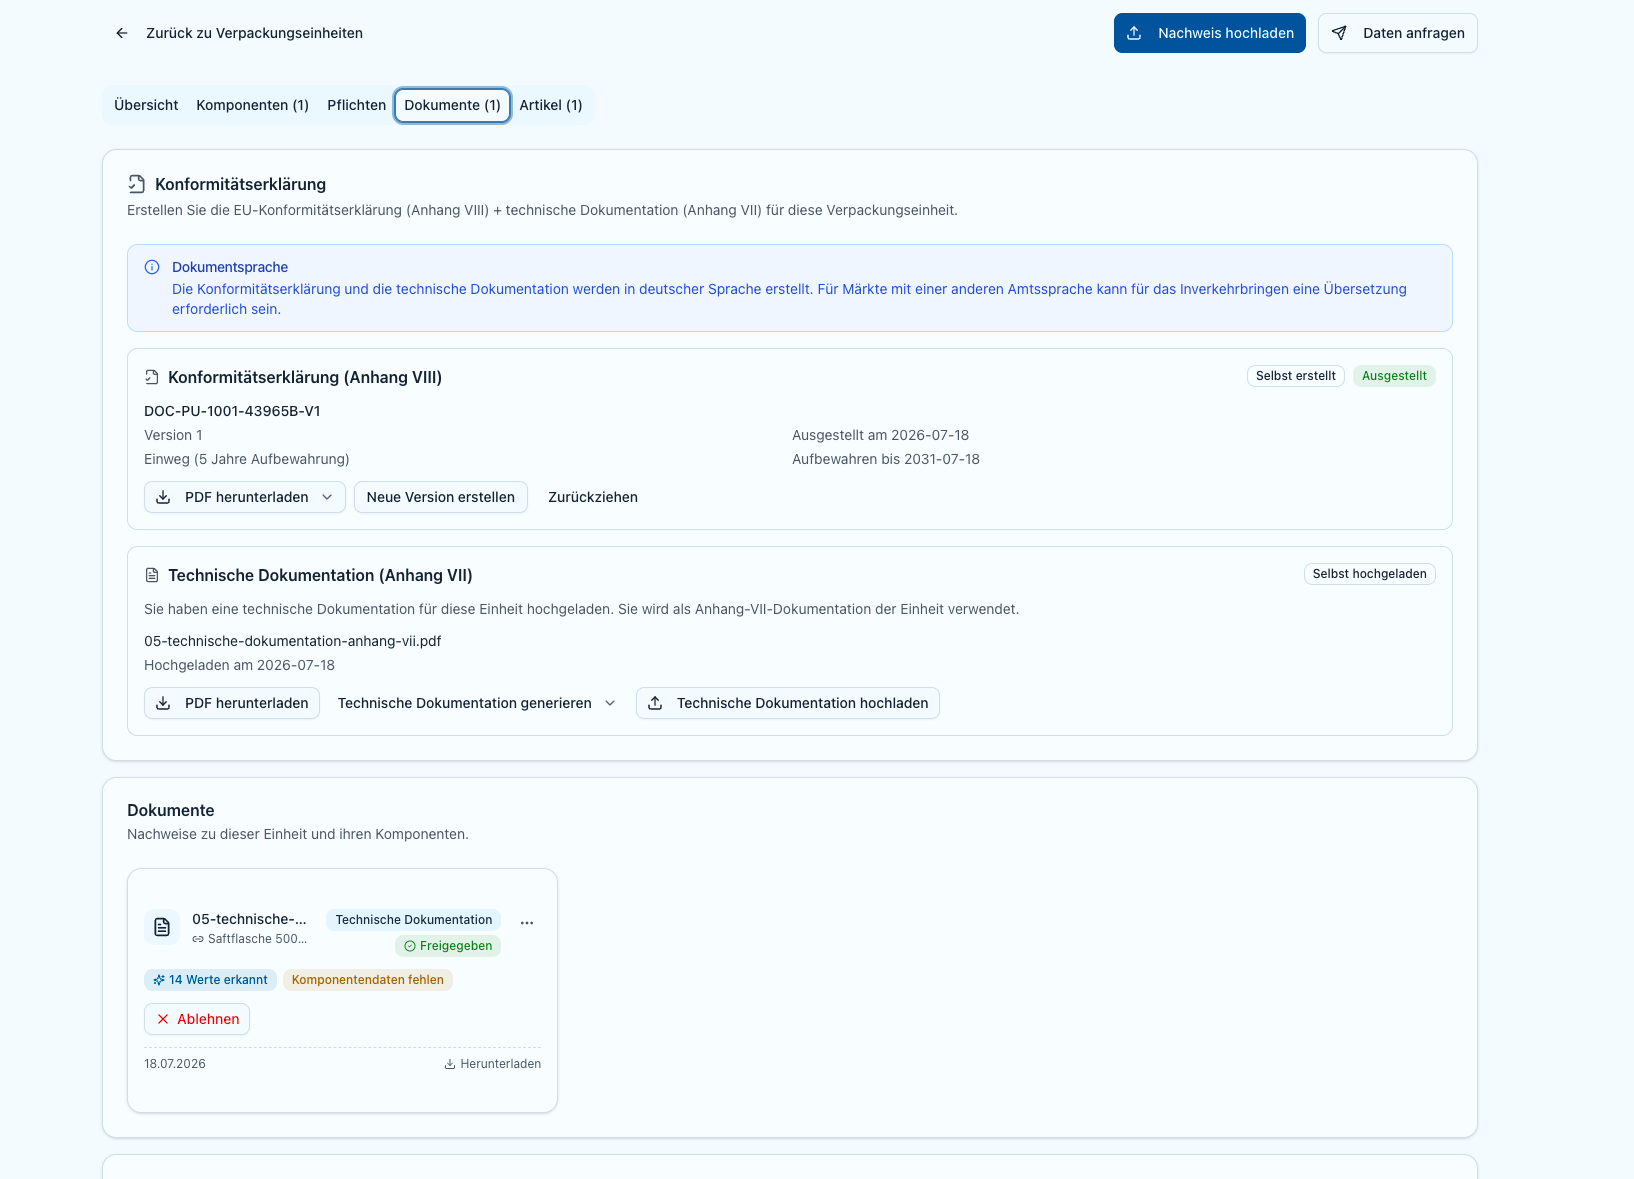1634x1179 pixels.
Task: Click the checkmark icon in the Freigegeben badge
Action: pyautogui.click(x=410, y=946)
